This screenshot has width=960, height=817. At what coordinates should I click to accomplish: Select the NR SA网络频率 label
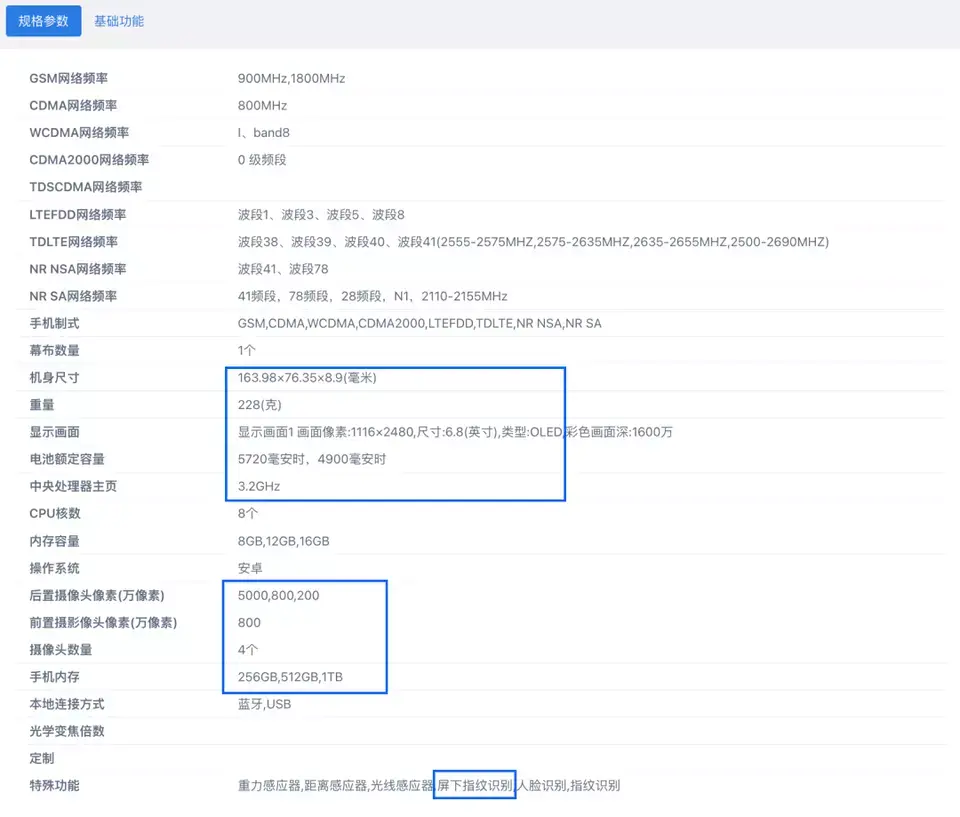coord(73,296)
